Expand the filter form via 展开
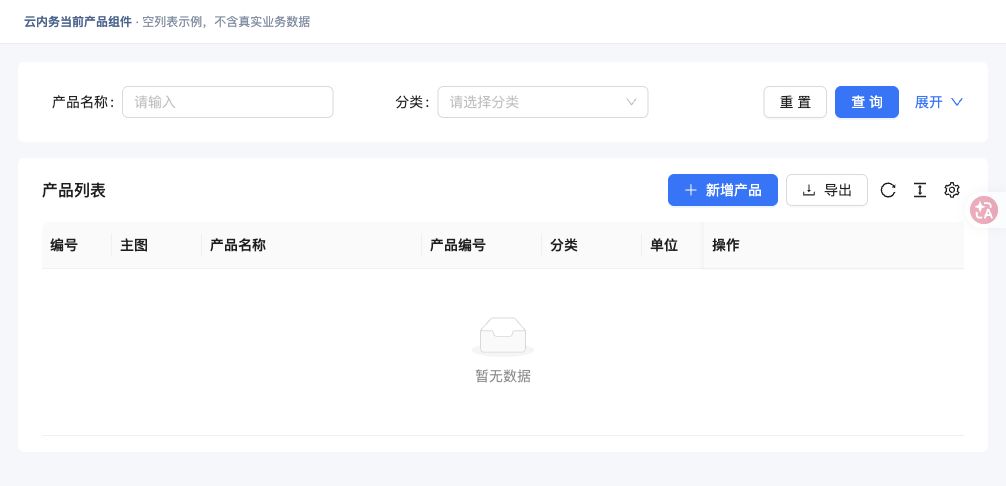The width and height of the screenshot is (1006, 486). pos(939,102)
